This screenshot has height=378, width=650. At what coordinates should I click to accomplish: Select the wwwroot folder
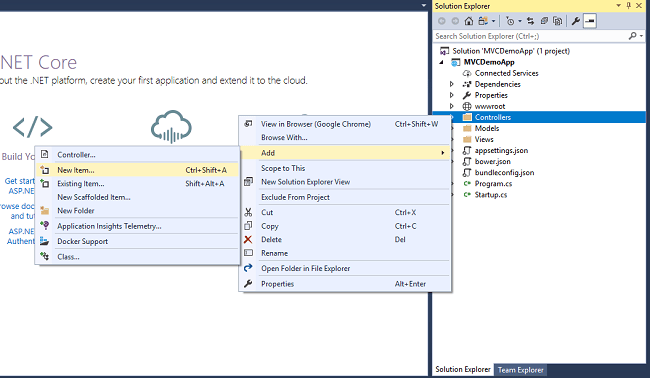tap(490, 106)
